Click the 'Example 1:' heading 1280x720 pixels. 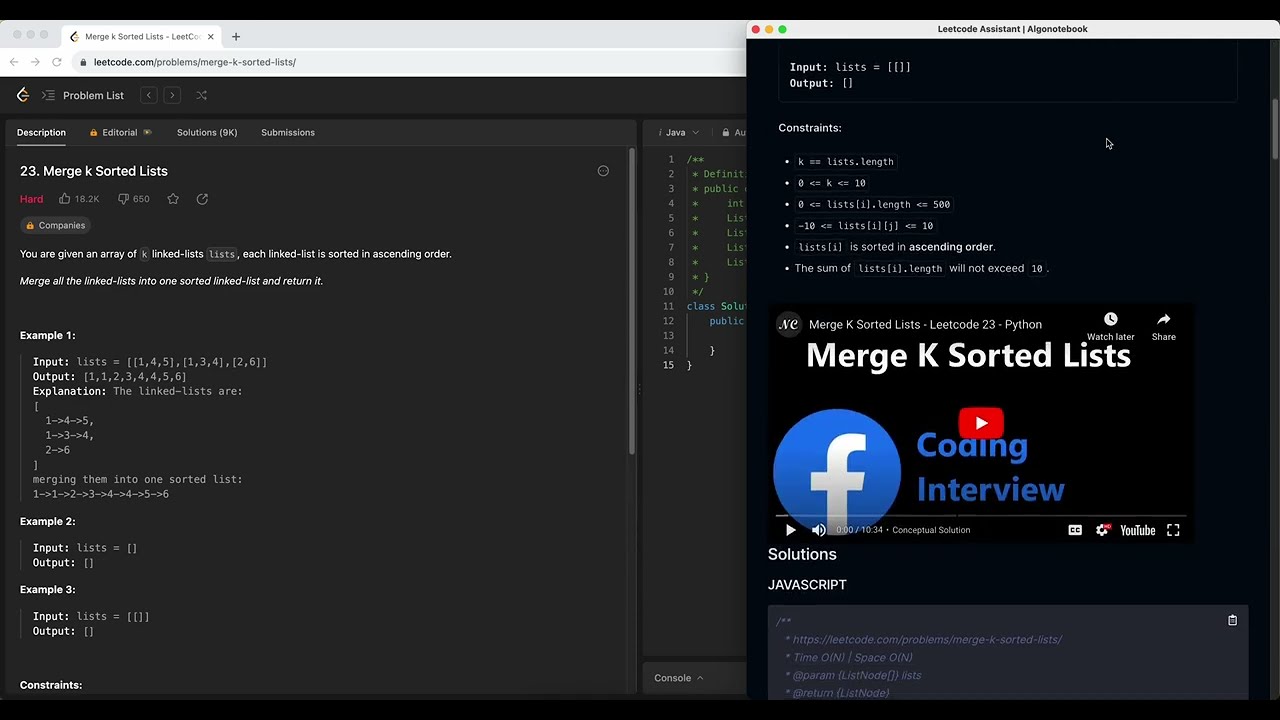pos(47,335)
